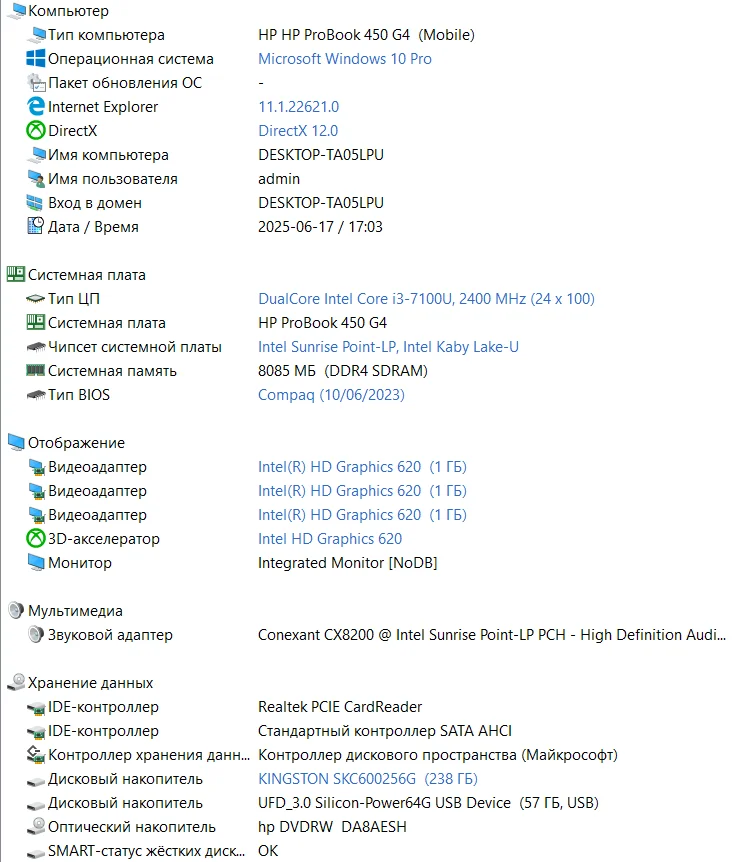Open the Intel Sunrise Point-LP chipset link
This screenshot has height=862, width=742.
(388, 347)
